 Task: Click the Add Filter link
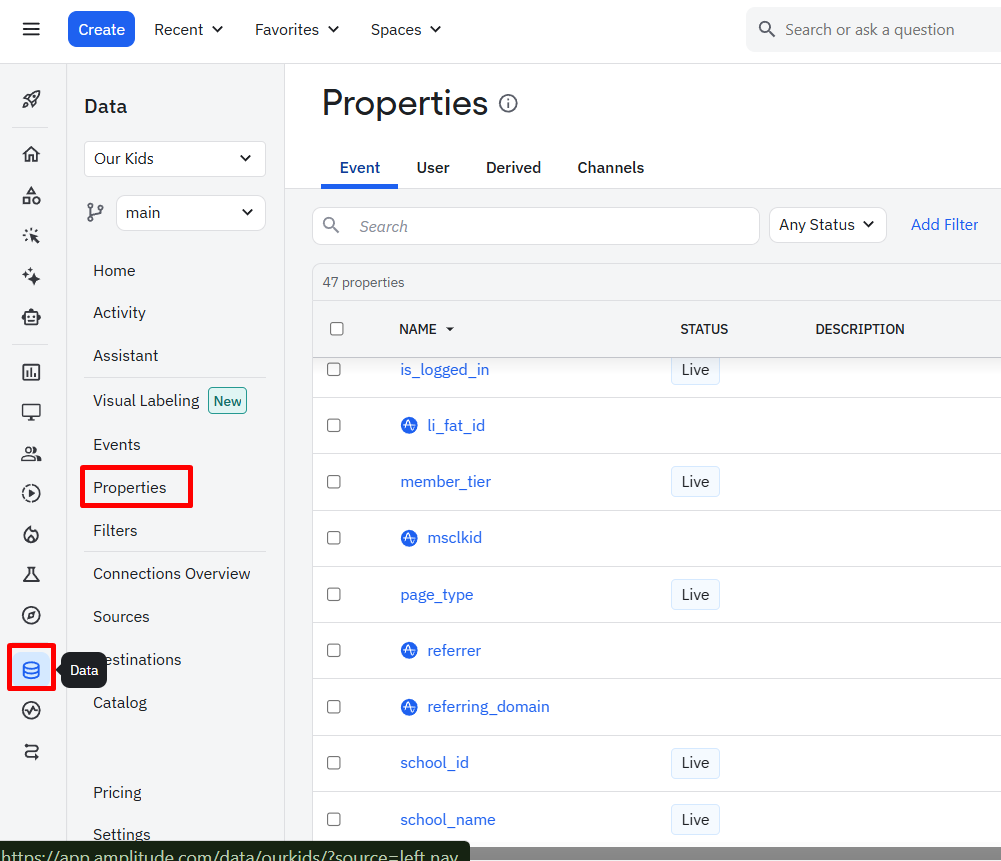tap(944, 225)
